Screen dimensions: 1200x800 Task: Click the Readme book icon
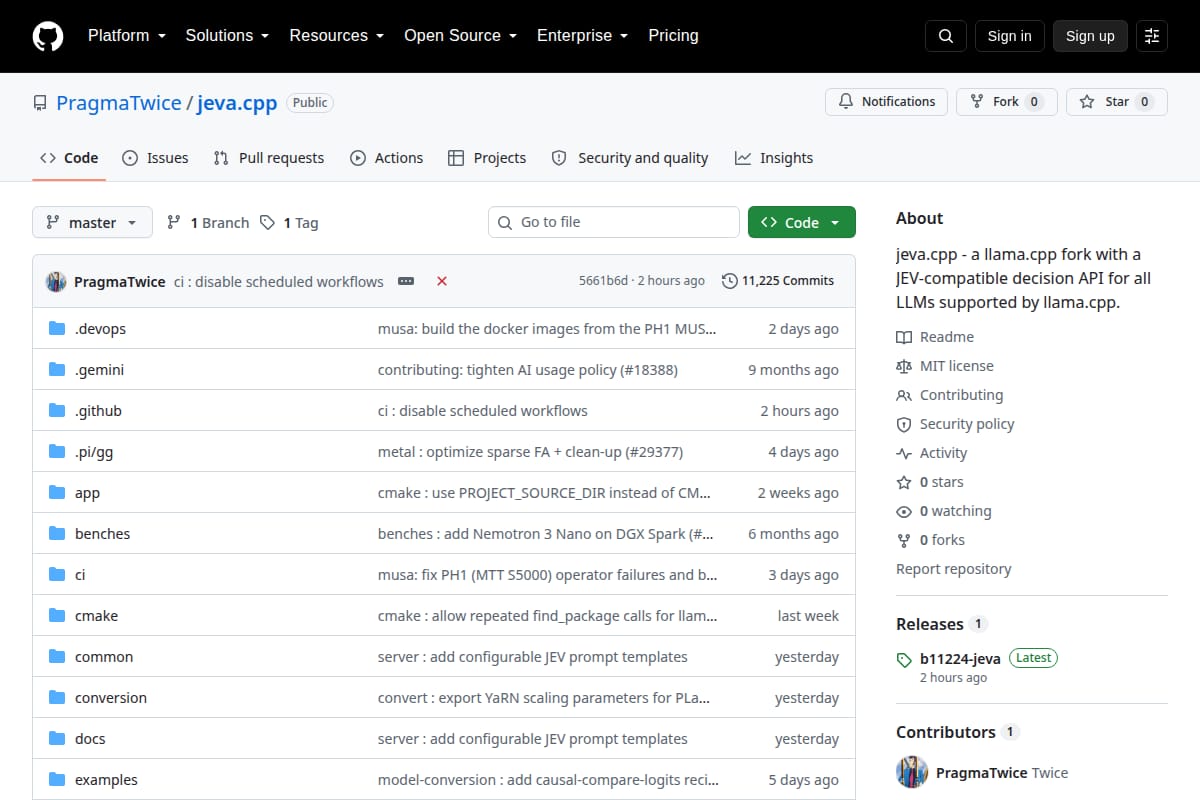pos(904,338)
